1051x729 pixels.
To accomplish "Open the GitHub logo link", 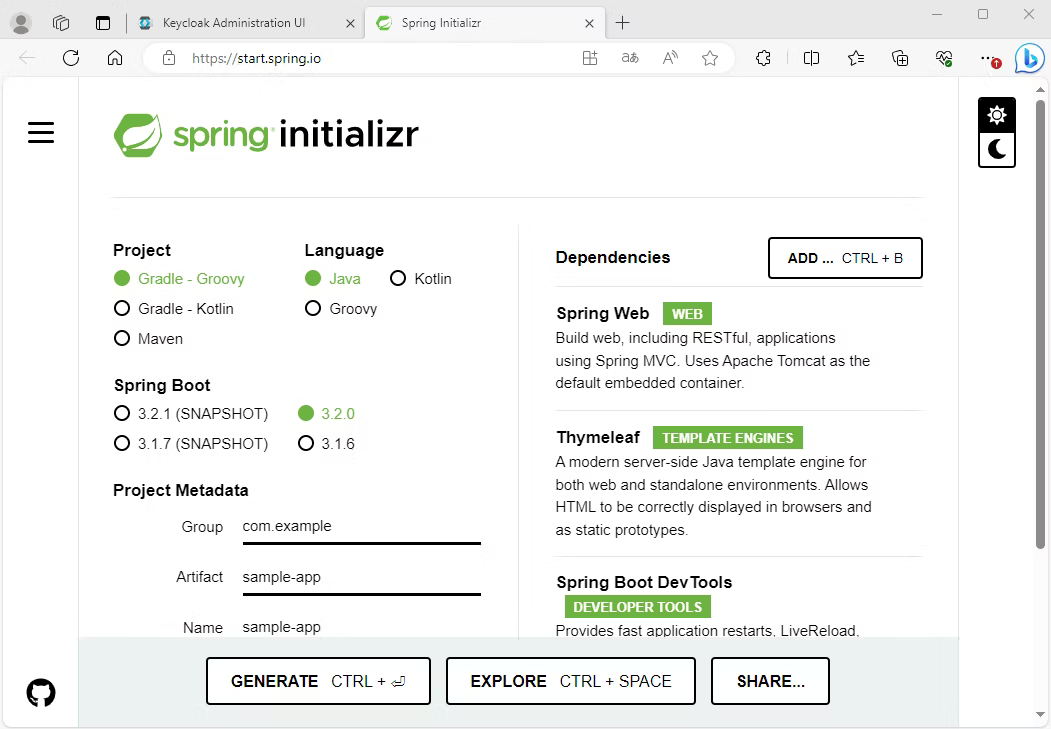I will point(41,692).
